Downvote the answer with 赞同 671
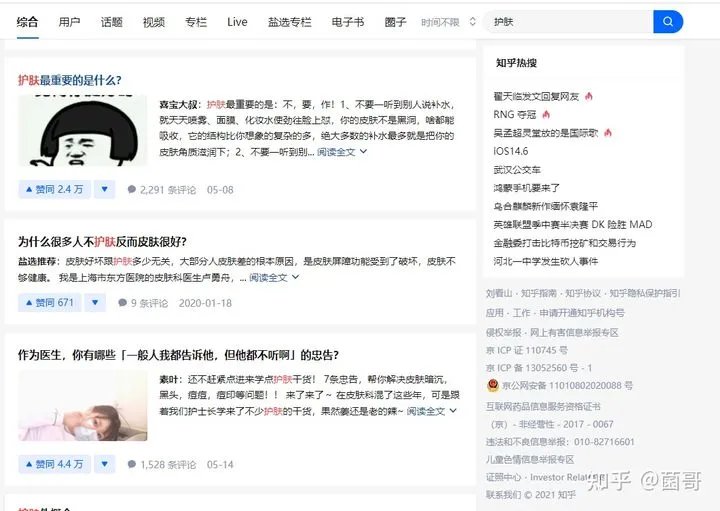 point(95,303)
